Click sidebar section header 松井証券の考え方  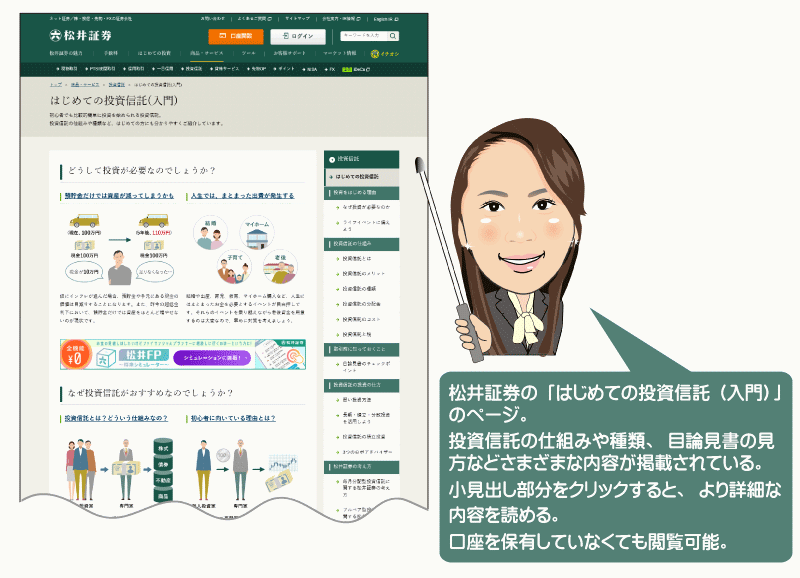tap(362, 467)
